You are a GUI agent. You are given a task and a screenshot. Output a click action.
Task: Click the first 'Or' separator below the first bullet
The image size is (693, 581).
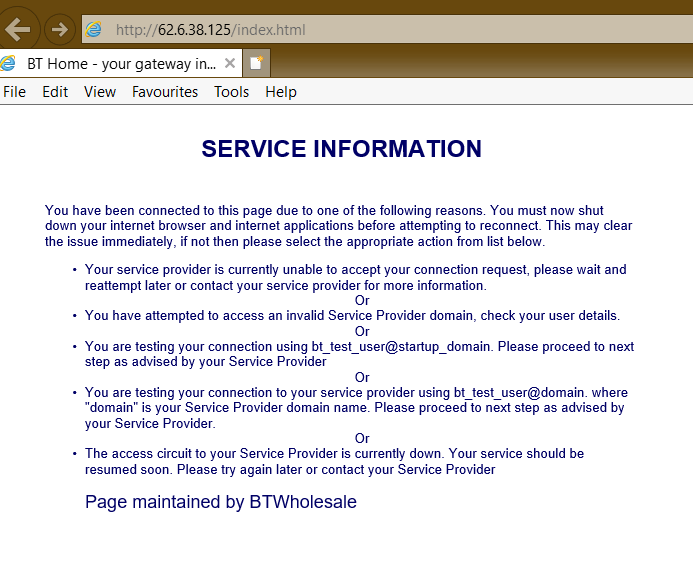pos(362,300)
